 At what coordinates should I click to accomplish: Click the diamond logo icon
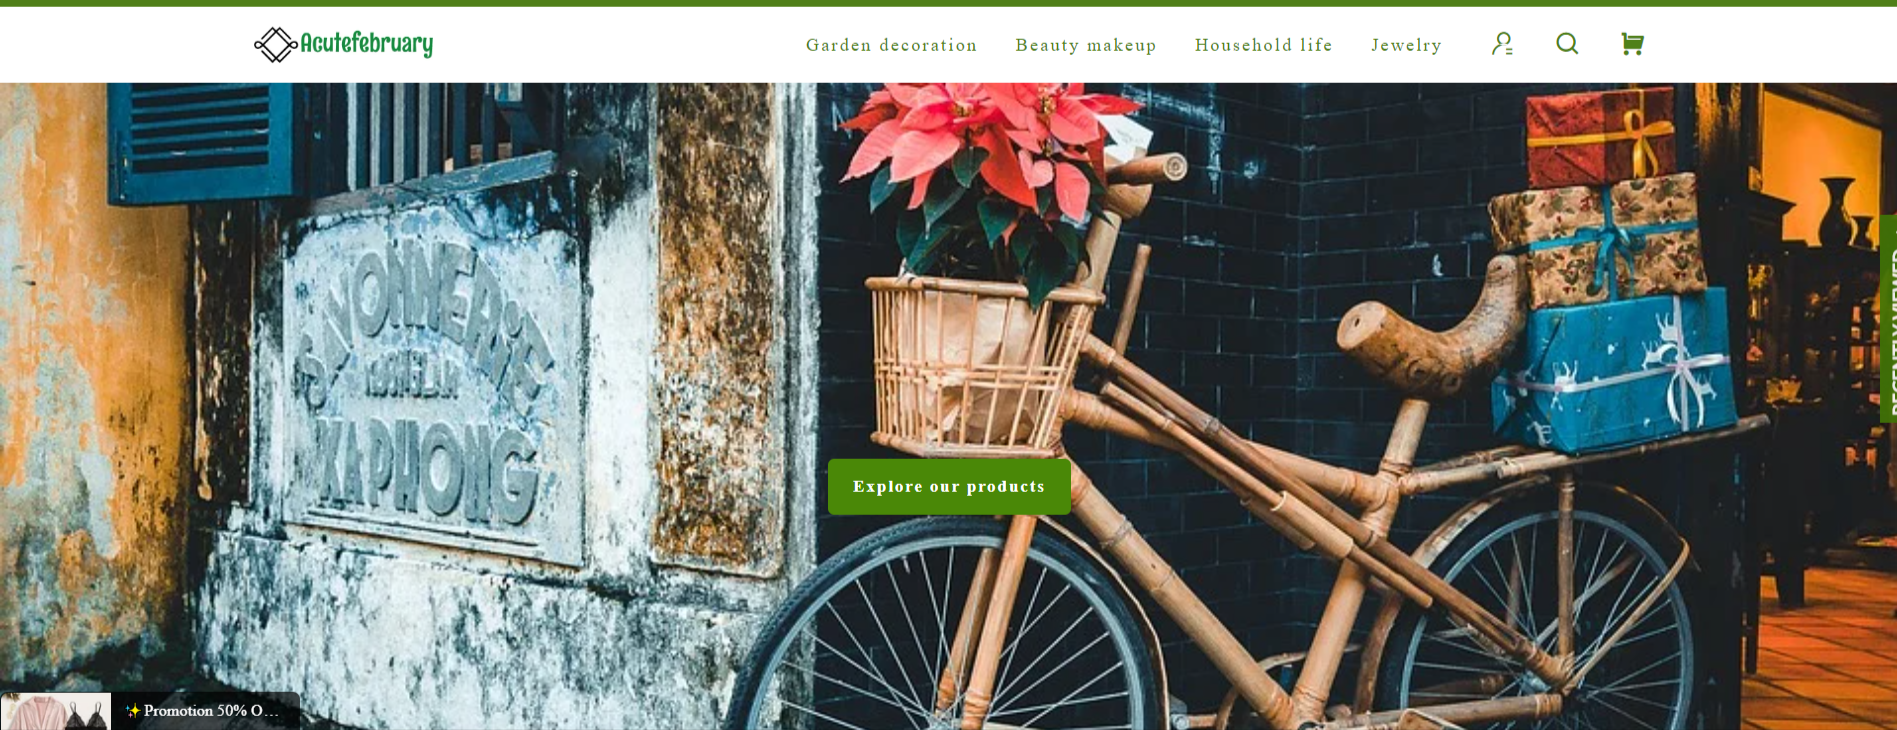276,45
